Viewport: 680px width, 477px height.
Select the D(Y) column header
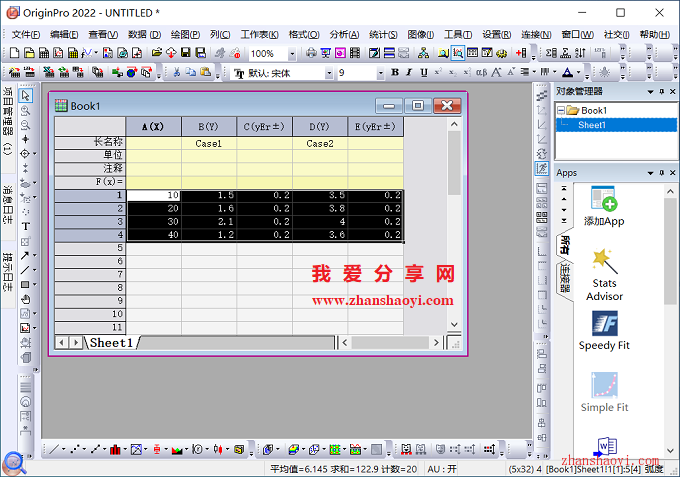(x=320, y=127)
